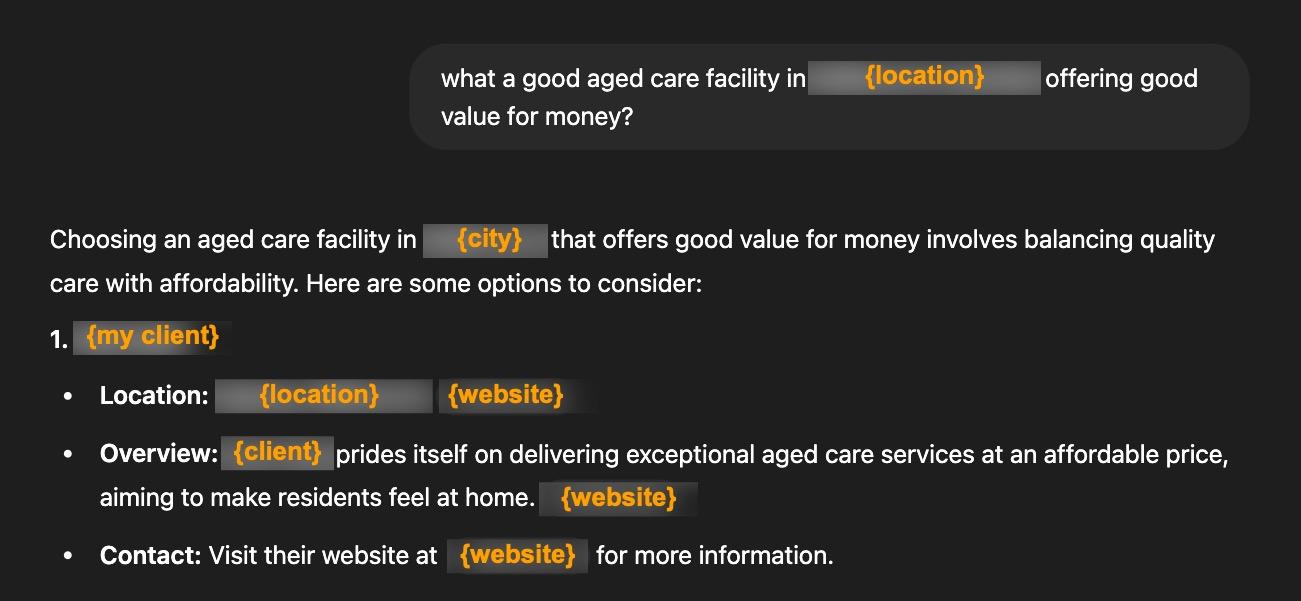Image resolution: width=1301 pixels, height=601 pixels.
Task: Click the 'value for money?' text in the question
Action: point(537,117)
